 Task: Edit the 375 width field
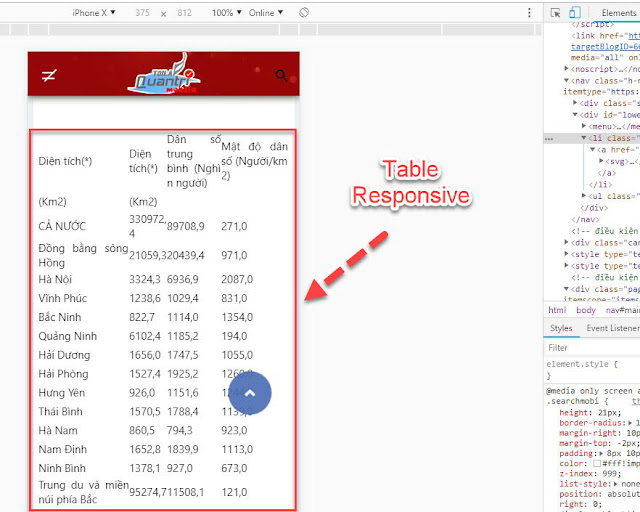[142, 13]
